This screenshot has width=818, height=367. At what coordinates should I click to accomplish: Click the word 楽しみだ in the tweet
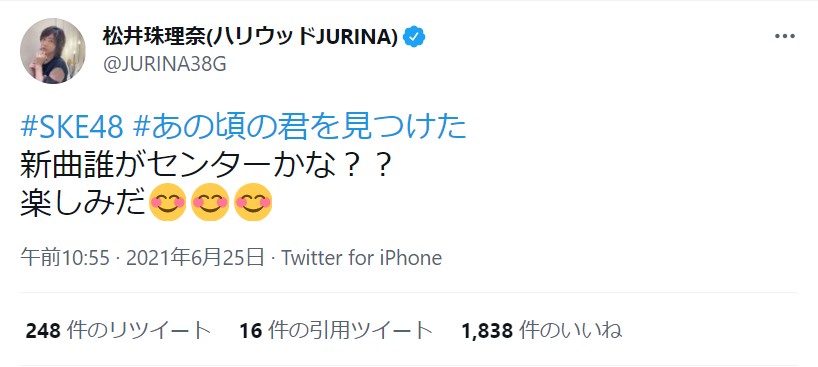(x=83, y=203)
